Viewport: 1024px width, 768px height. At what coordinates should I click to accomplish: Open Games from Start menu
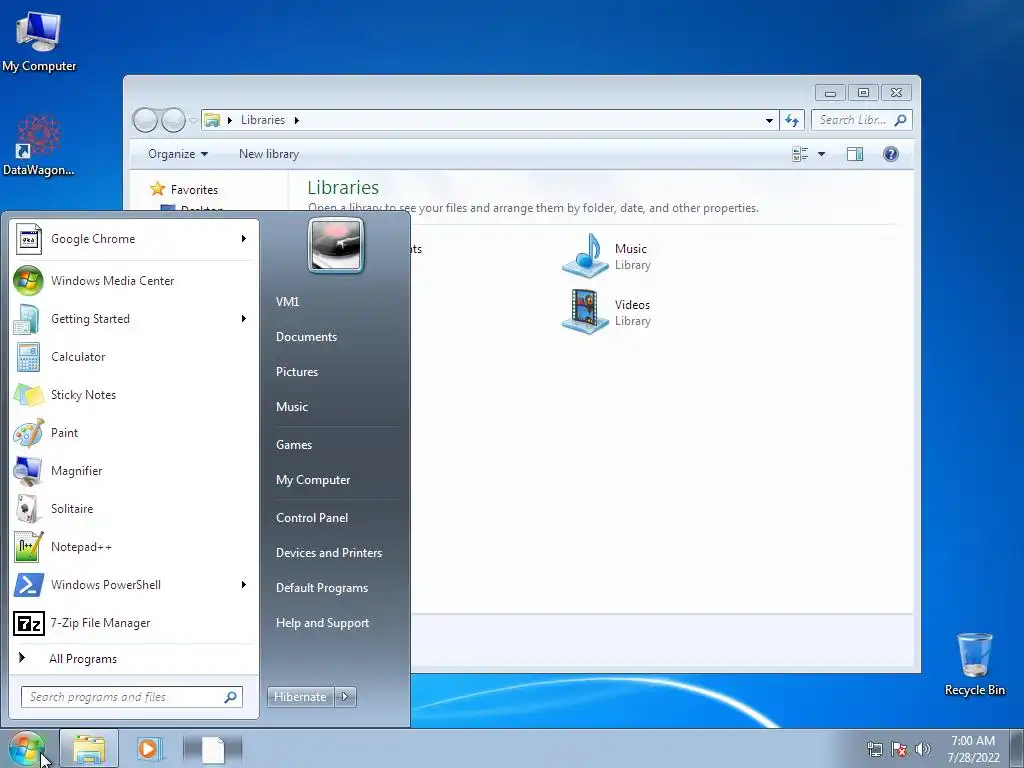294,445
